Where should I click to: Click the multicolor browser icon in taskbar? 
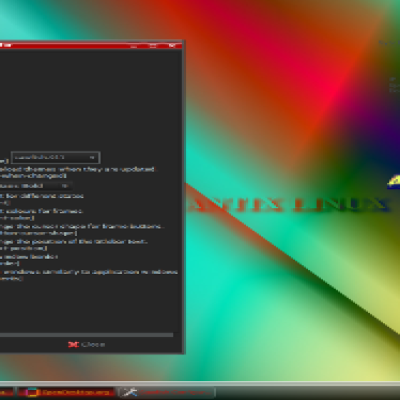point(32,392)
